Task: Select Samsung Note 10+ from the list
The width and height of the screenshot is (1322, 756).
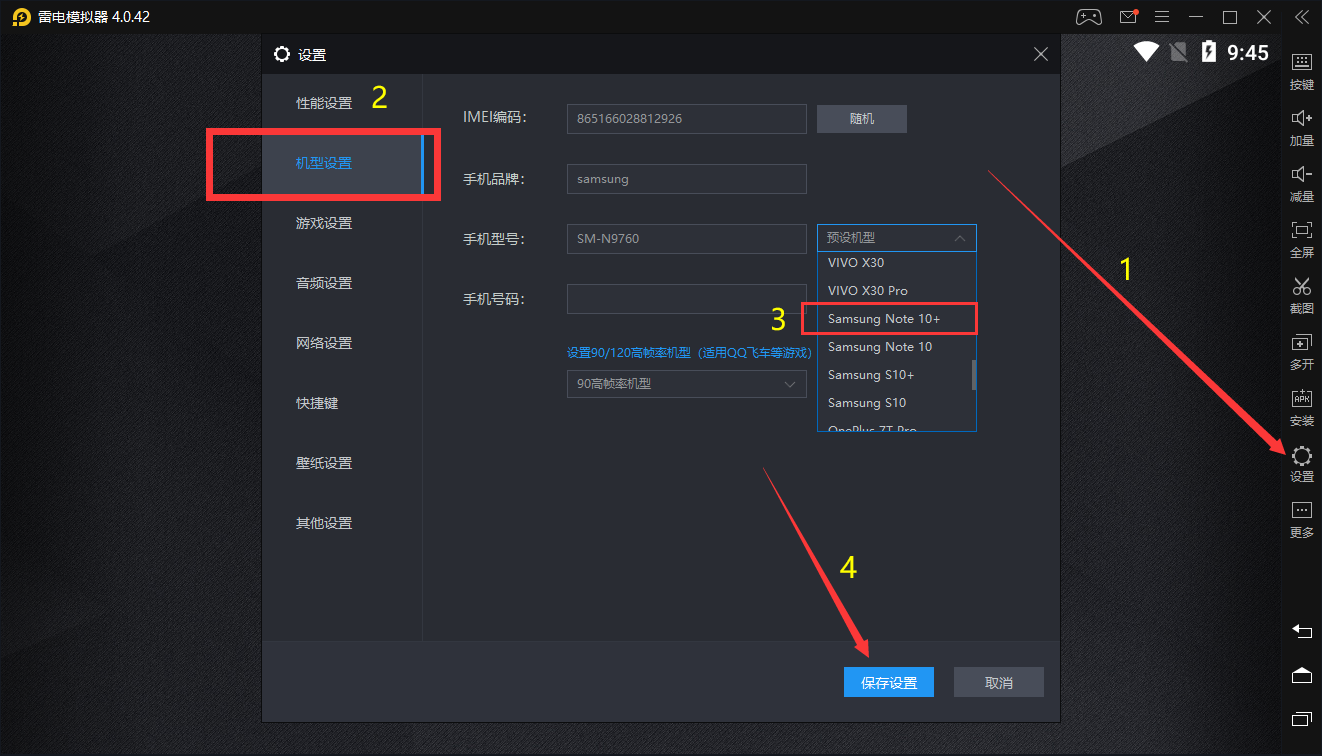Action: [x=888, y=319]
